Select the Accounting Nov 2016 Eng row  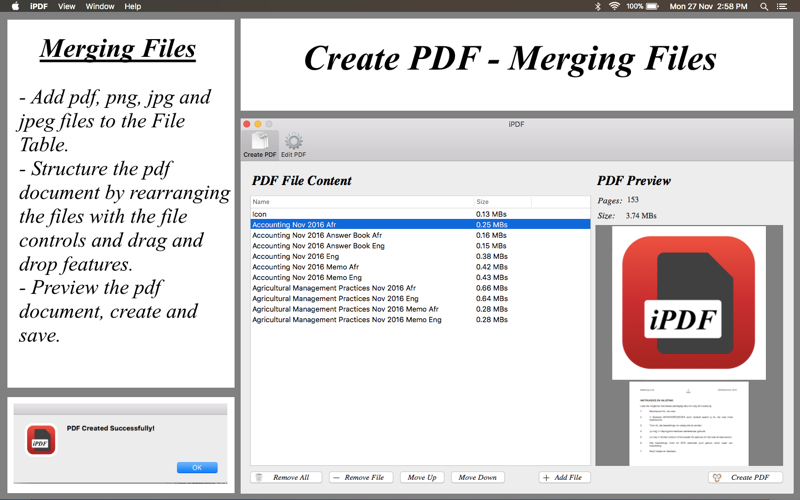click(420, 256)
